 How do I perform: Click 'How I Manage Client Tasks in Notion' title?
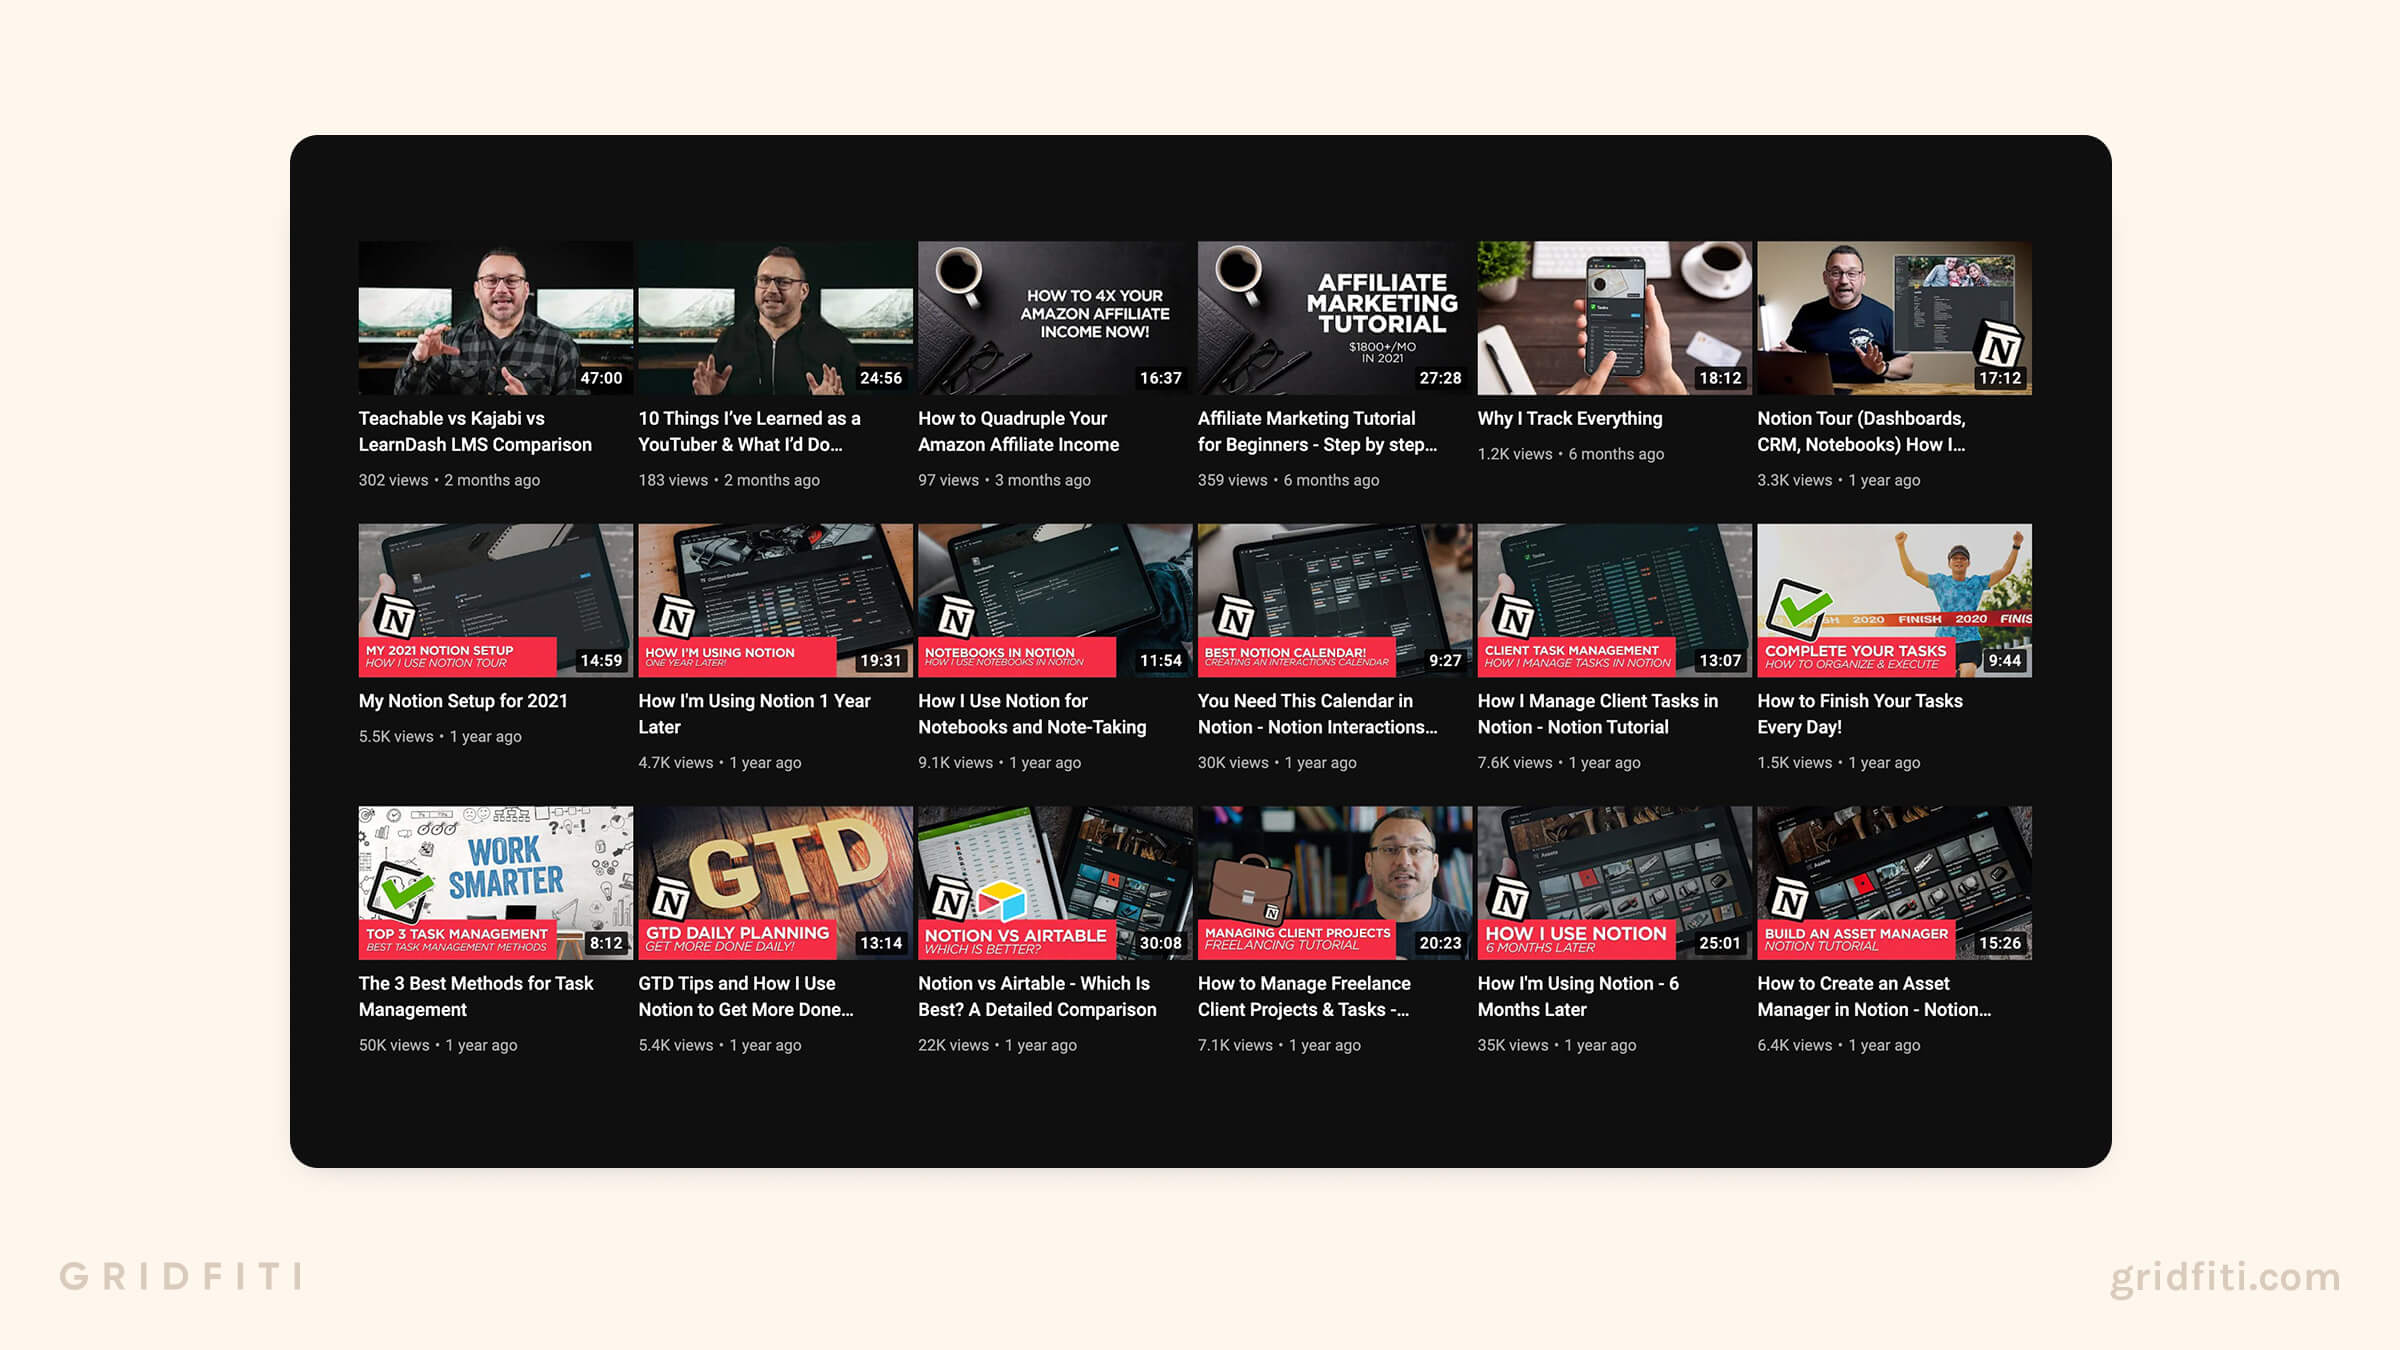click(x=1598, y=714)
